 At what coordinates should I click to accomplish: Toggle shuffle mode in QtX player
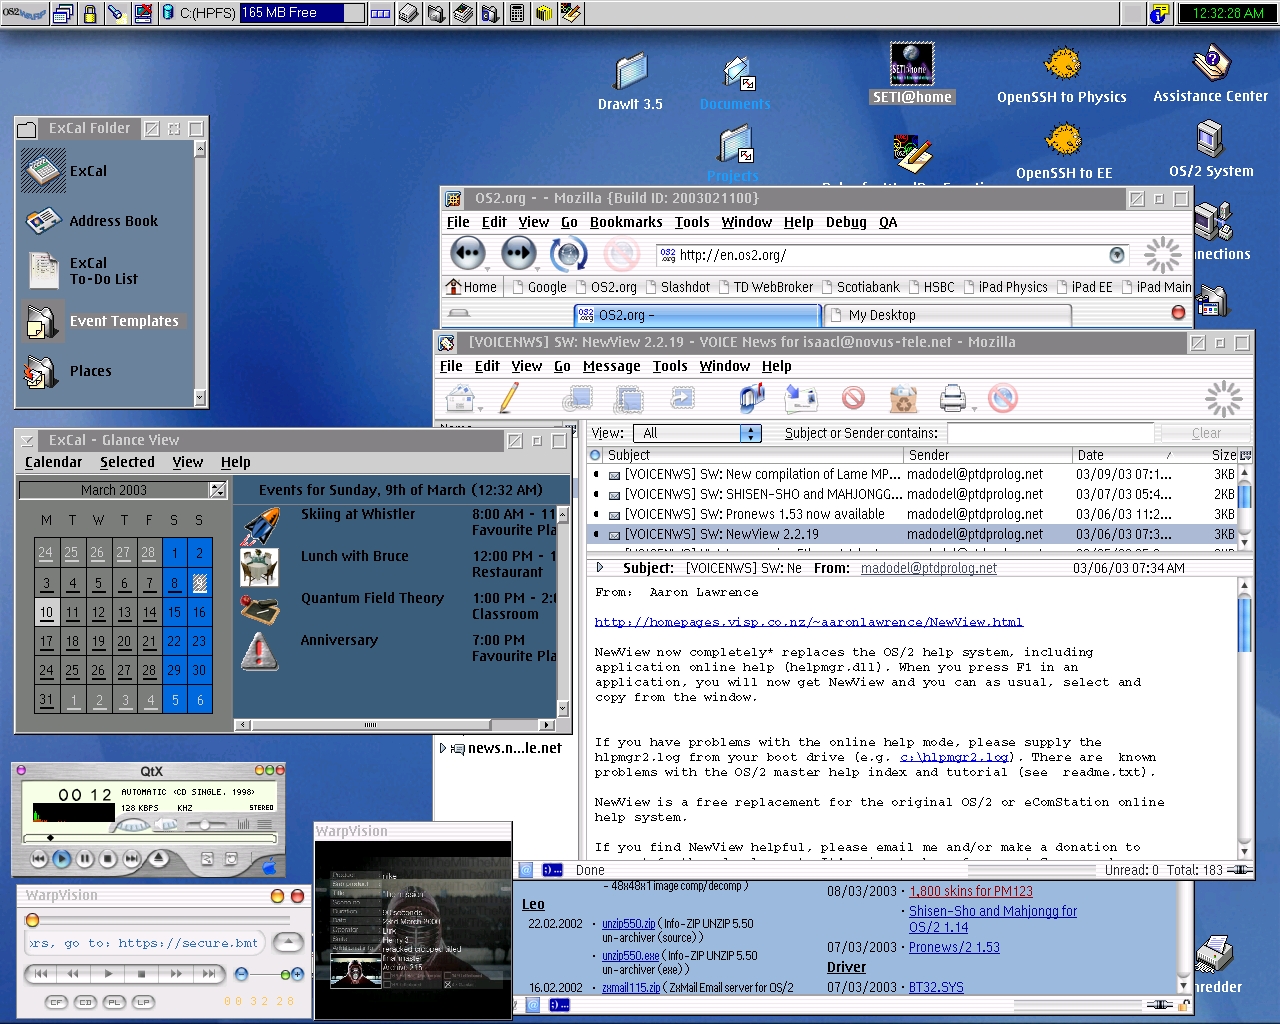(x=207, y=858)
